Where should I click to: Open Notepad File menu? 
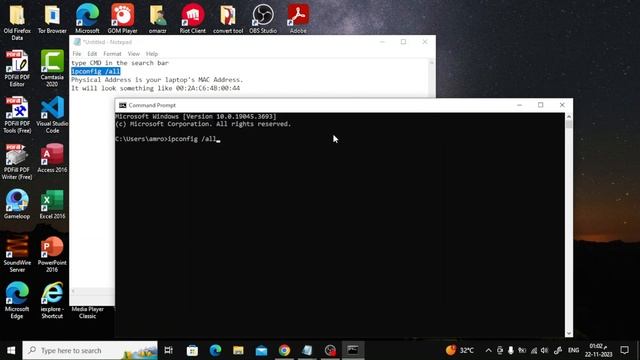[x=77, y=54]
